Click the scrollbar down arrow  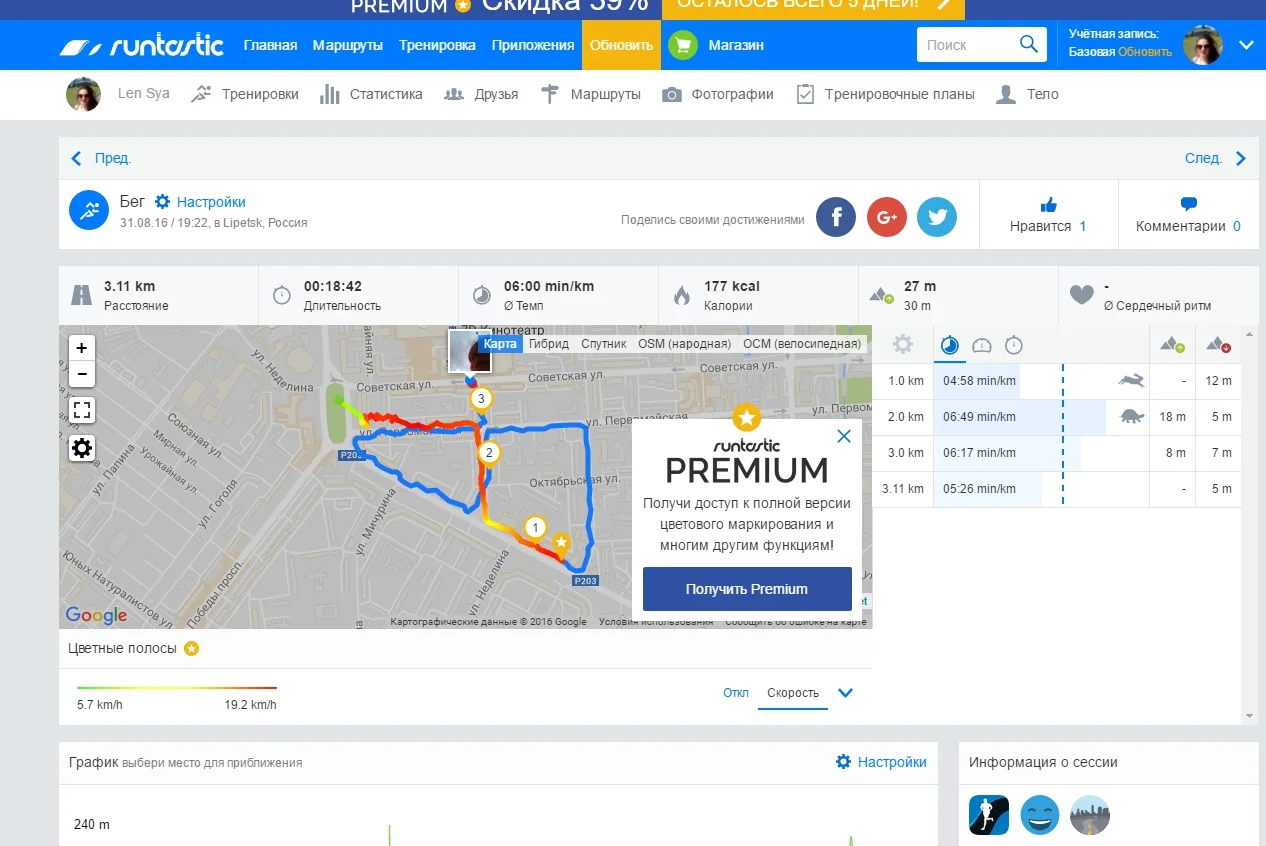1250,716
